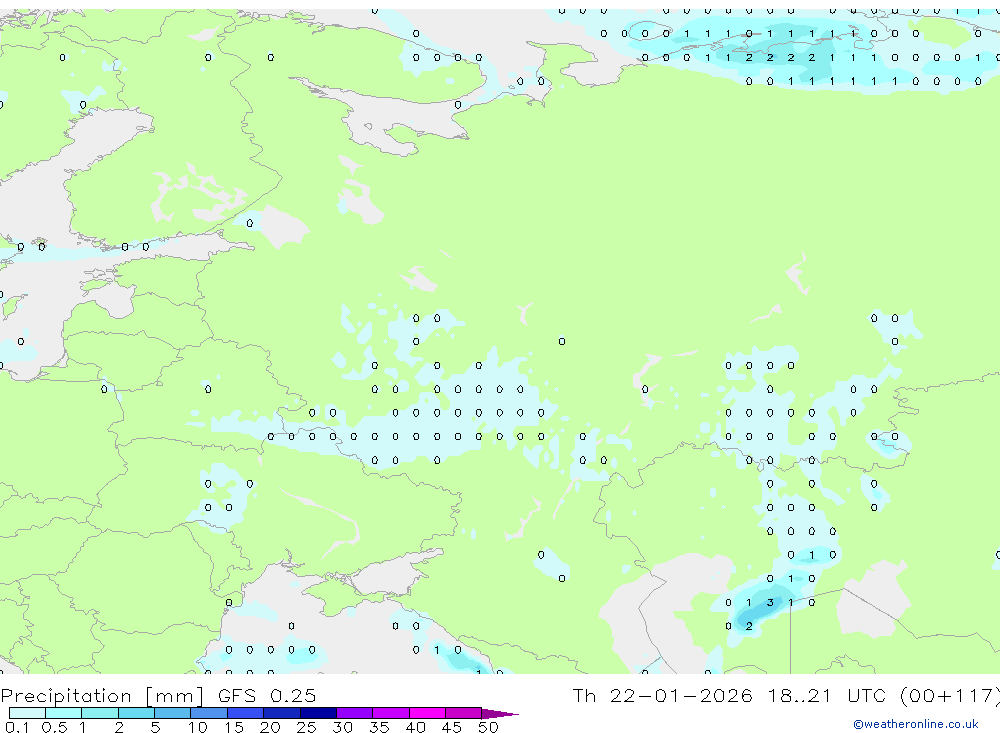
Task: Click the "20" legend scale value
Action: coord(270,727)
